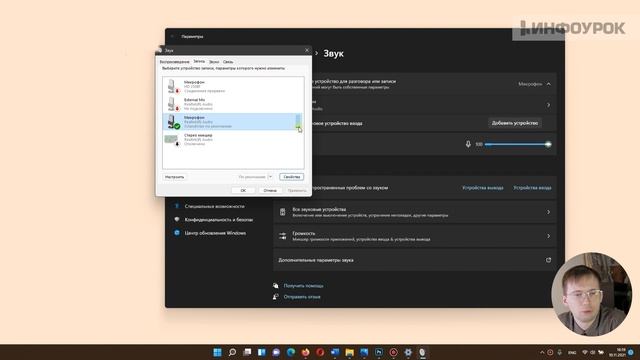Screen dimensions: 640x360
Task: Confirm the Звук dialog with OK
Action: (x=243, y=190)
